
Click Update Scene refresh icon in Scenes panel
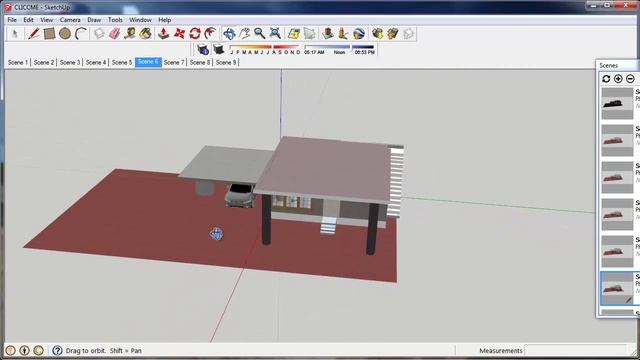[606, 79]
